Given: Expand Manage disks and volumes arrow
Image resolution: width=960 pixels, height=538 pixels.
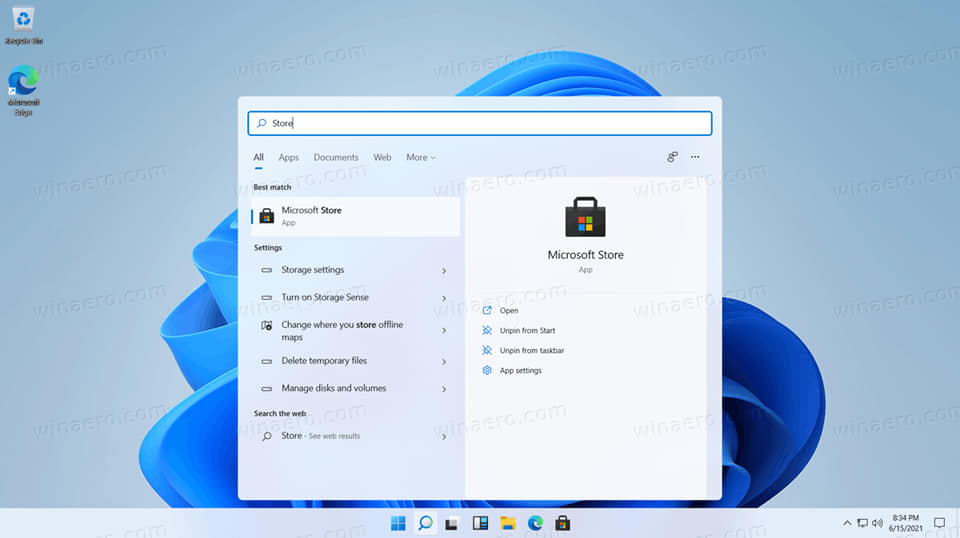Looking at the screenshot, I should [x=444, y=389].
